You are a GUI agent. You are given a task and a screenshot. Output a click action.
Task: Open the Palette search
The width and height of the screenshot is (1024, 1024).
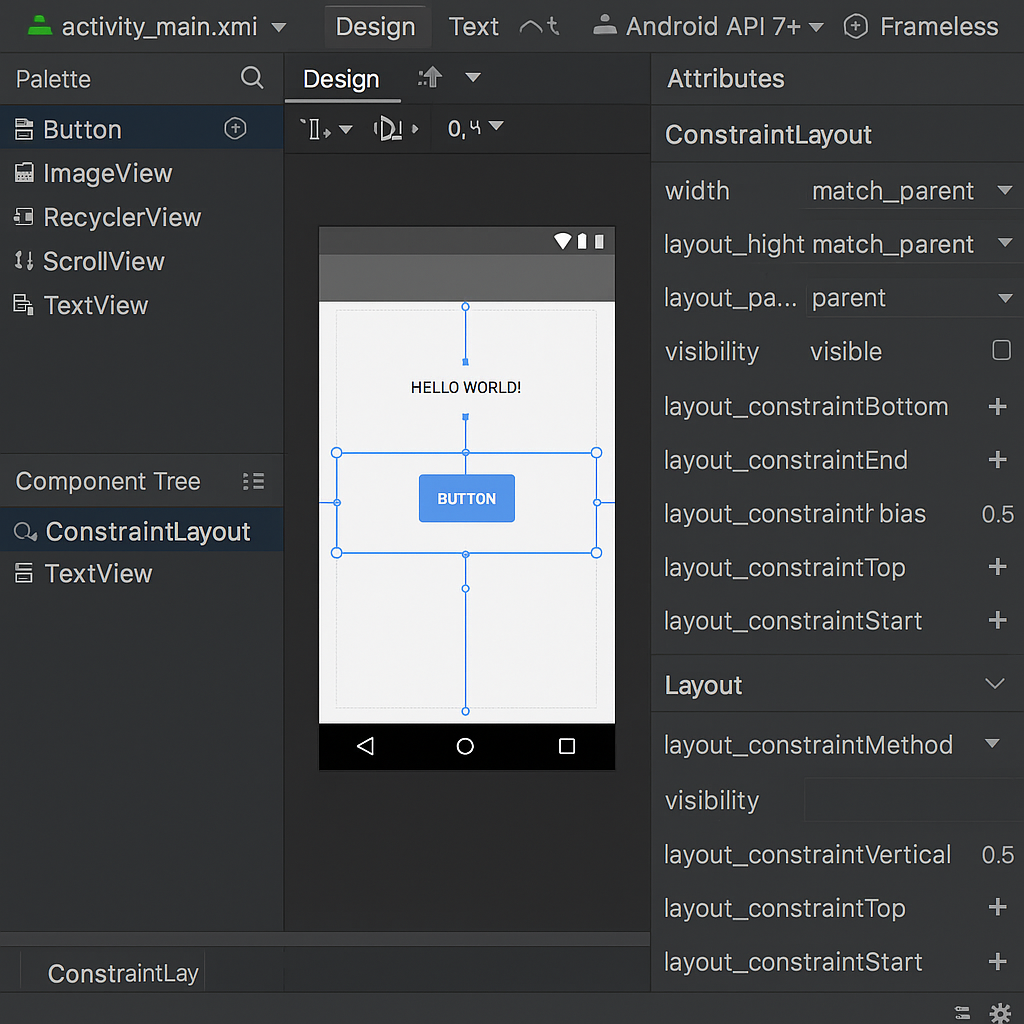pos(251,78)
